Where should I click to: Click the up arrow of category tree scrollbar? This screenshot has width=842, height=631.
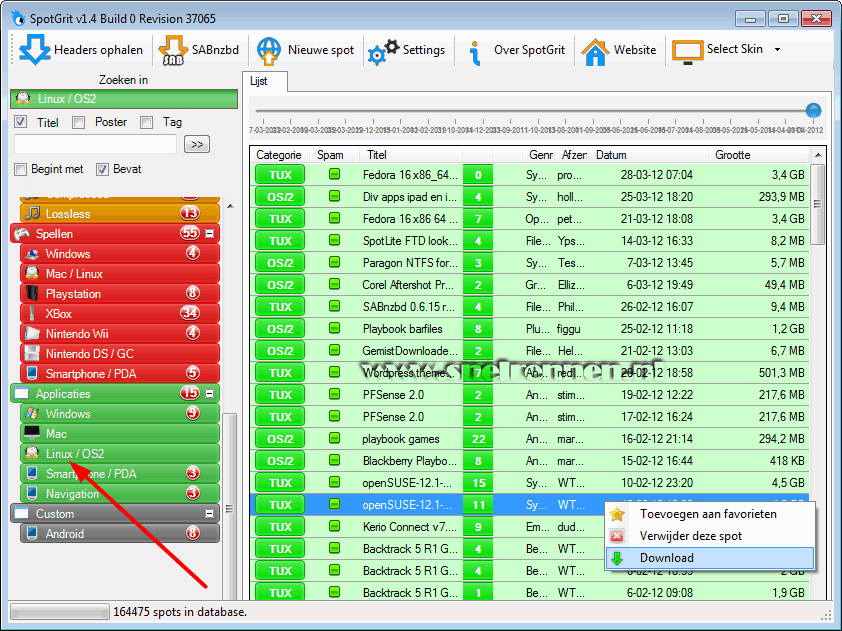point(230,206)
